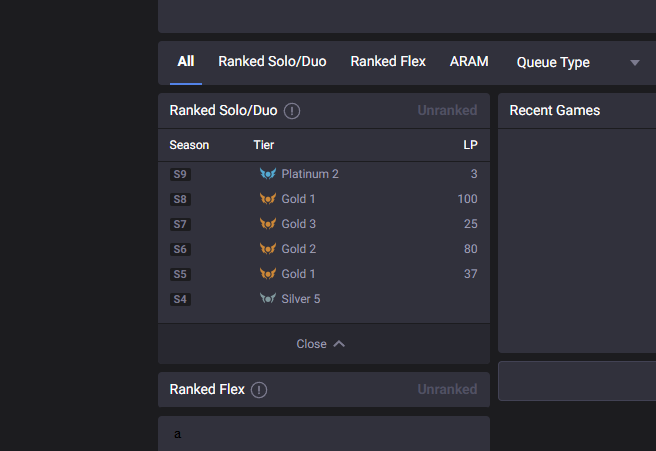The height and width of the screenshot is (451, 656).
Task: Click the Gold 2 tier emblem icon
Action: (268, 249)
